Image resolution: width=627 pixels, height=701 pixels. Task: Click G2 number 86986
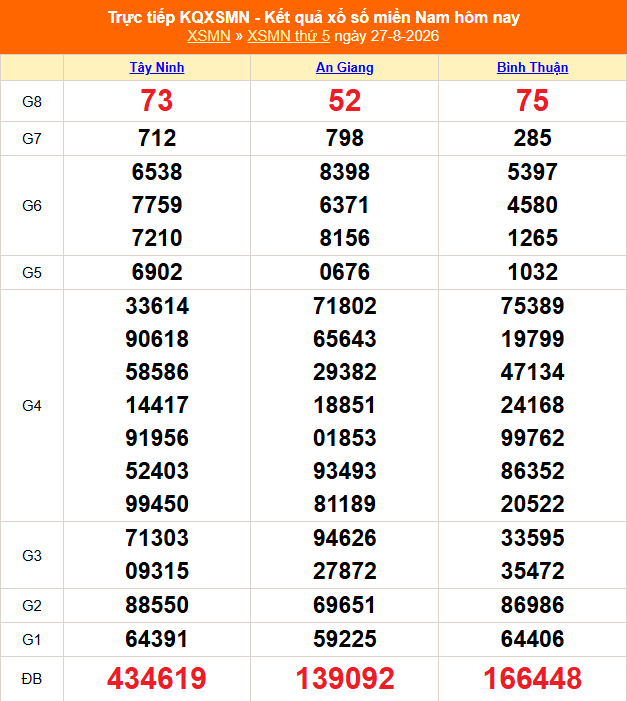pyautogui.click(x=532, y=605)
